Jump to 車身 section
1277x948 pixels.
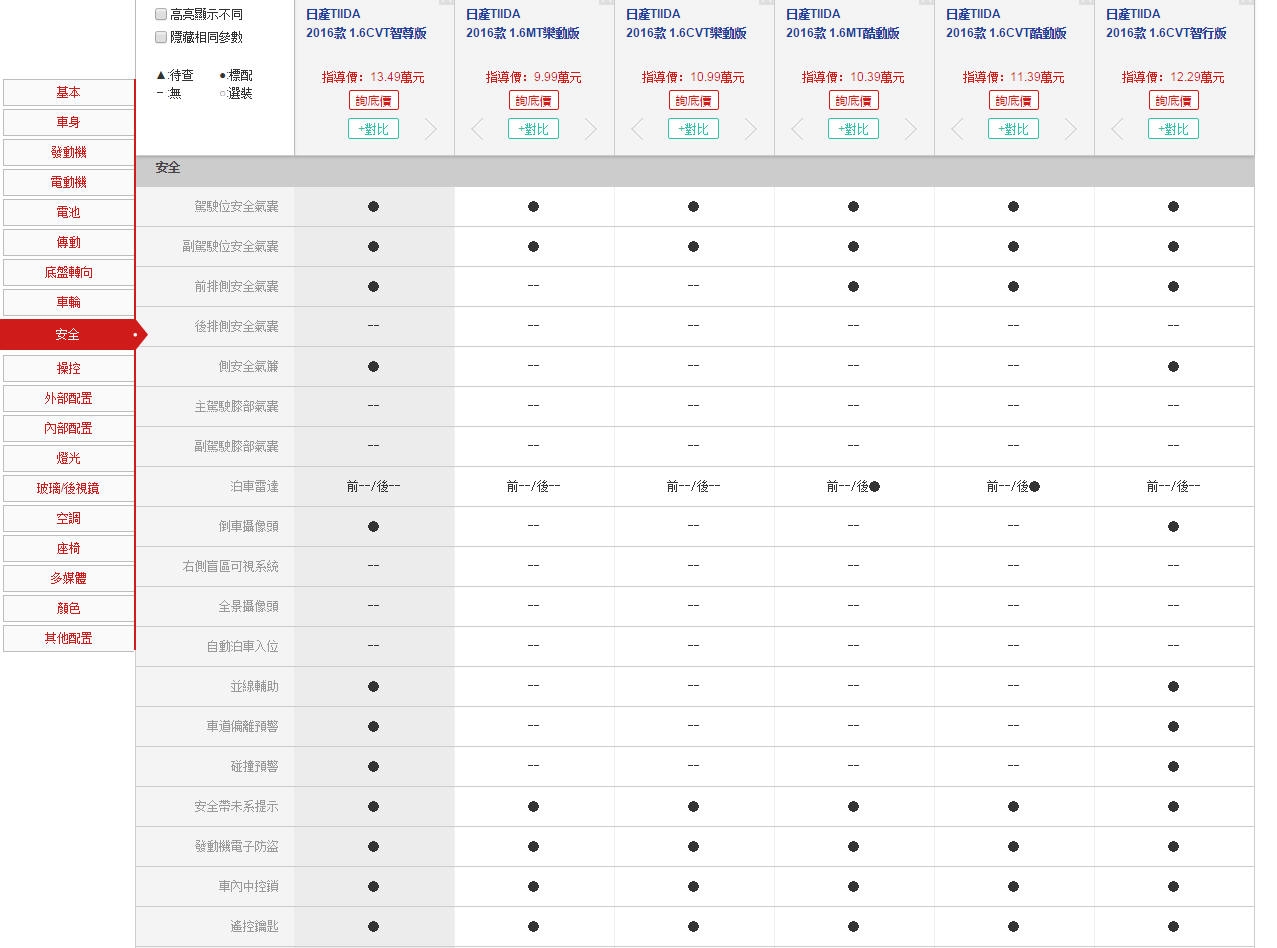point(68,122)
